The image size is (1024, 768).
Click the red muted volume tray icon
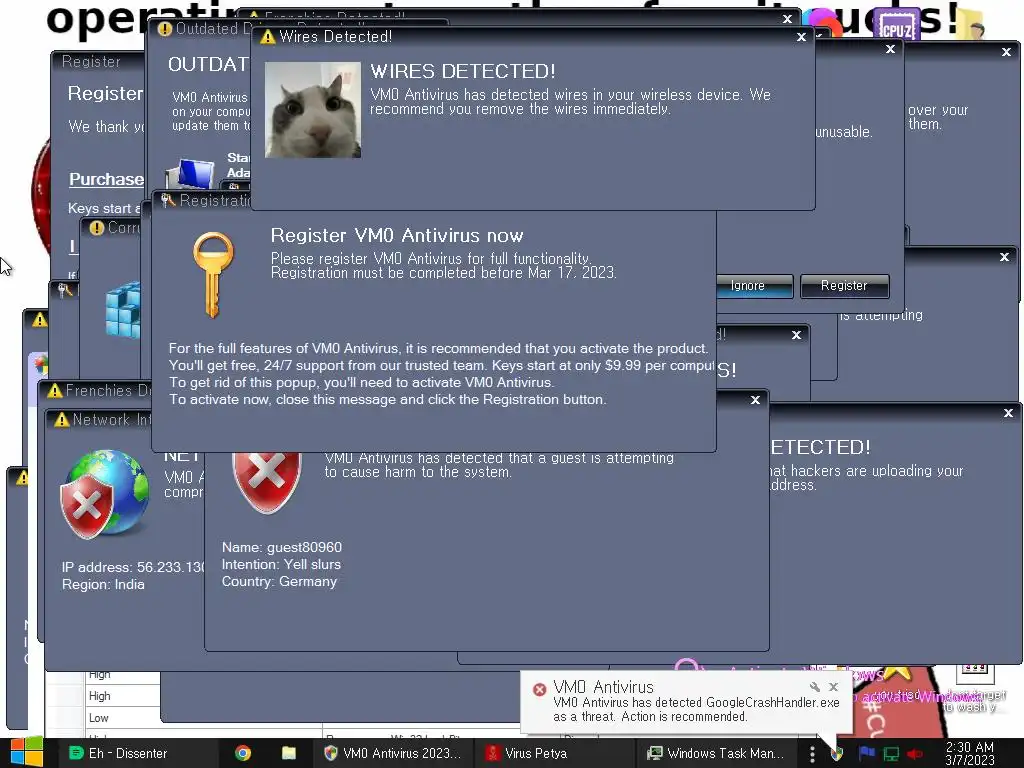915,754
